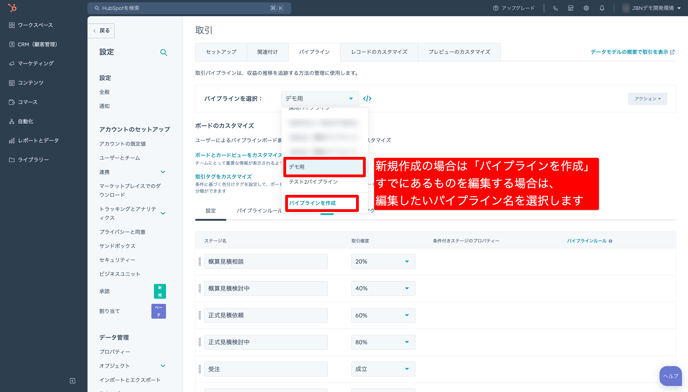Click the アップグレード button
The image size is (688, 392).
point(514,8)
